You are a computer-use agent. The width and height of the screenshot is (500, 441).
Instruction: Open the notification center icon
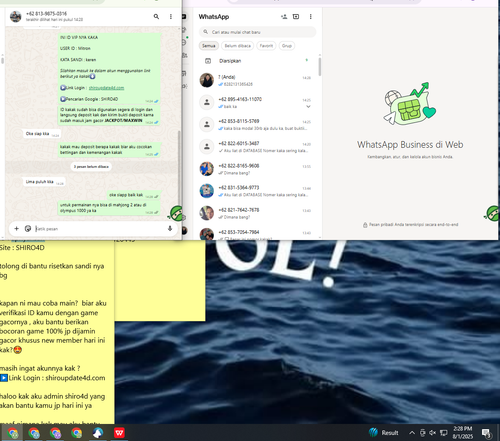click(487, 433)
